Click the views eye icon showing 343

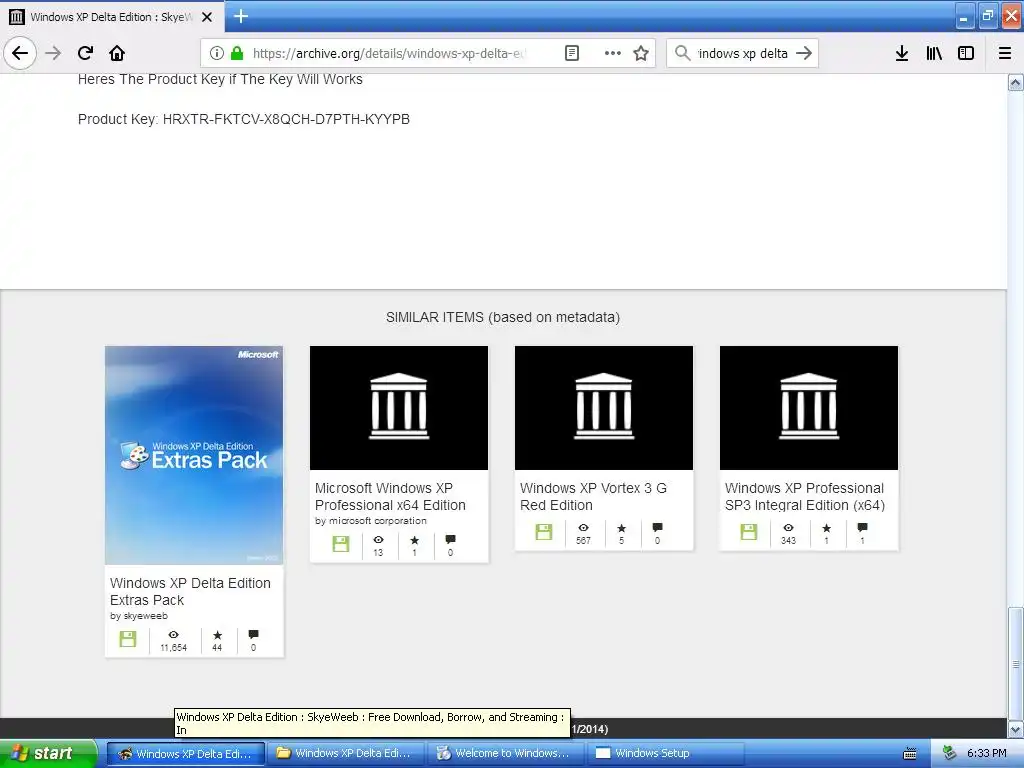(788, 528)
